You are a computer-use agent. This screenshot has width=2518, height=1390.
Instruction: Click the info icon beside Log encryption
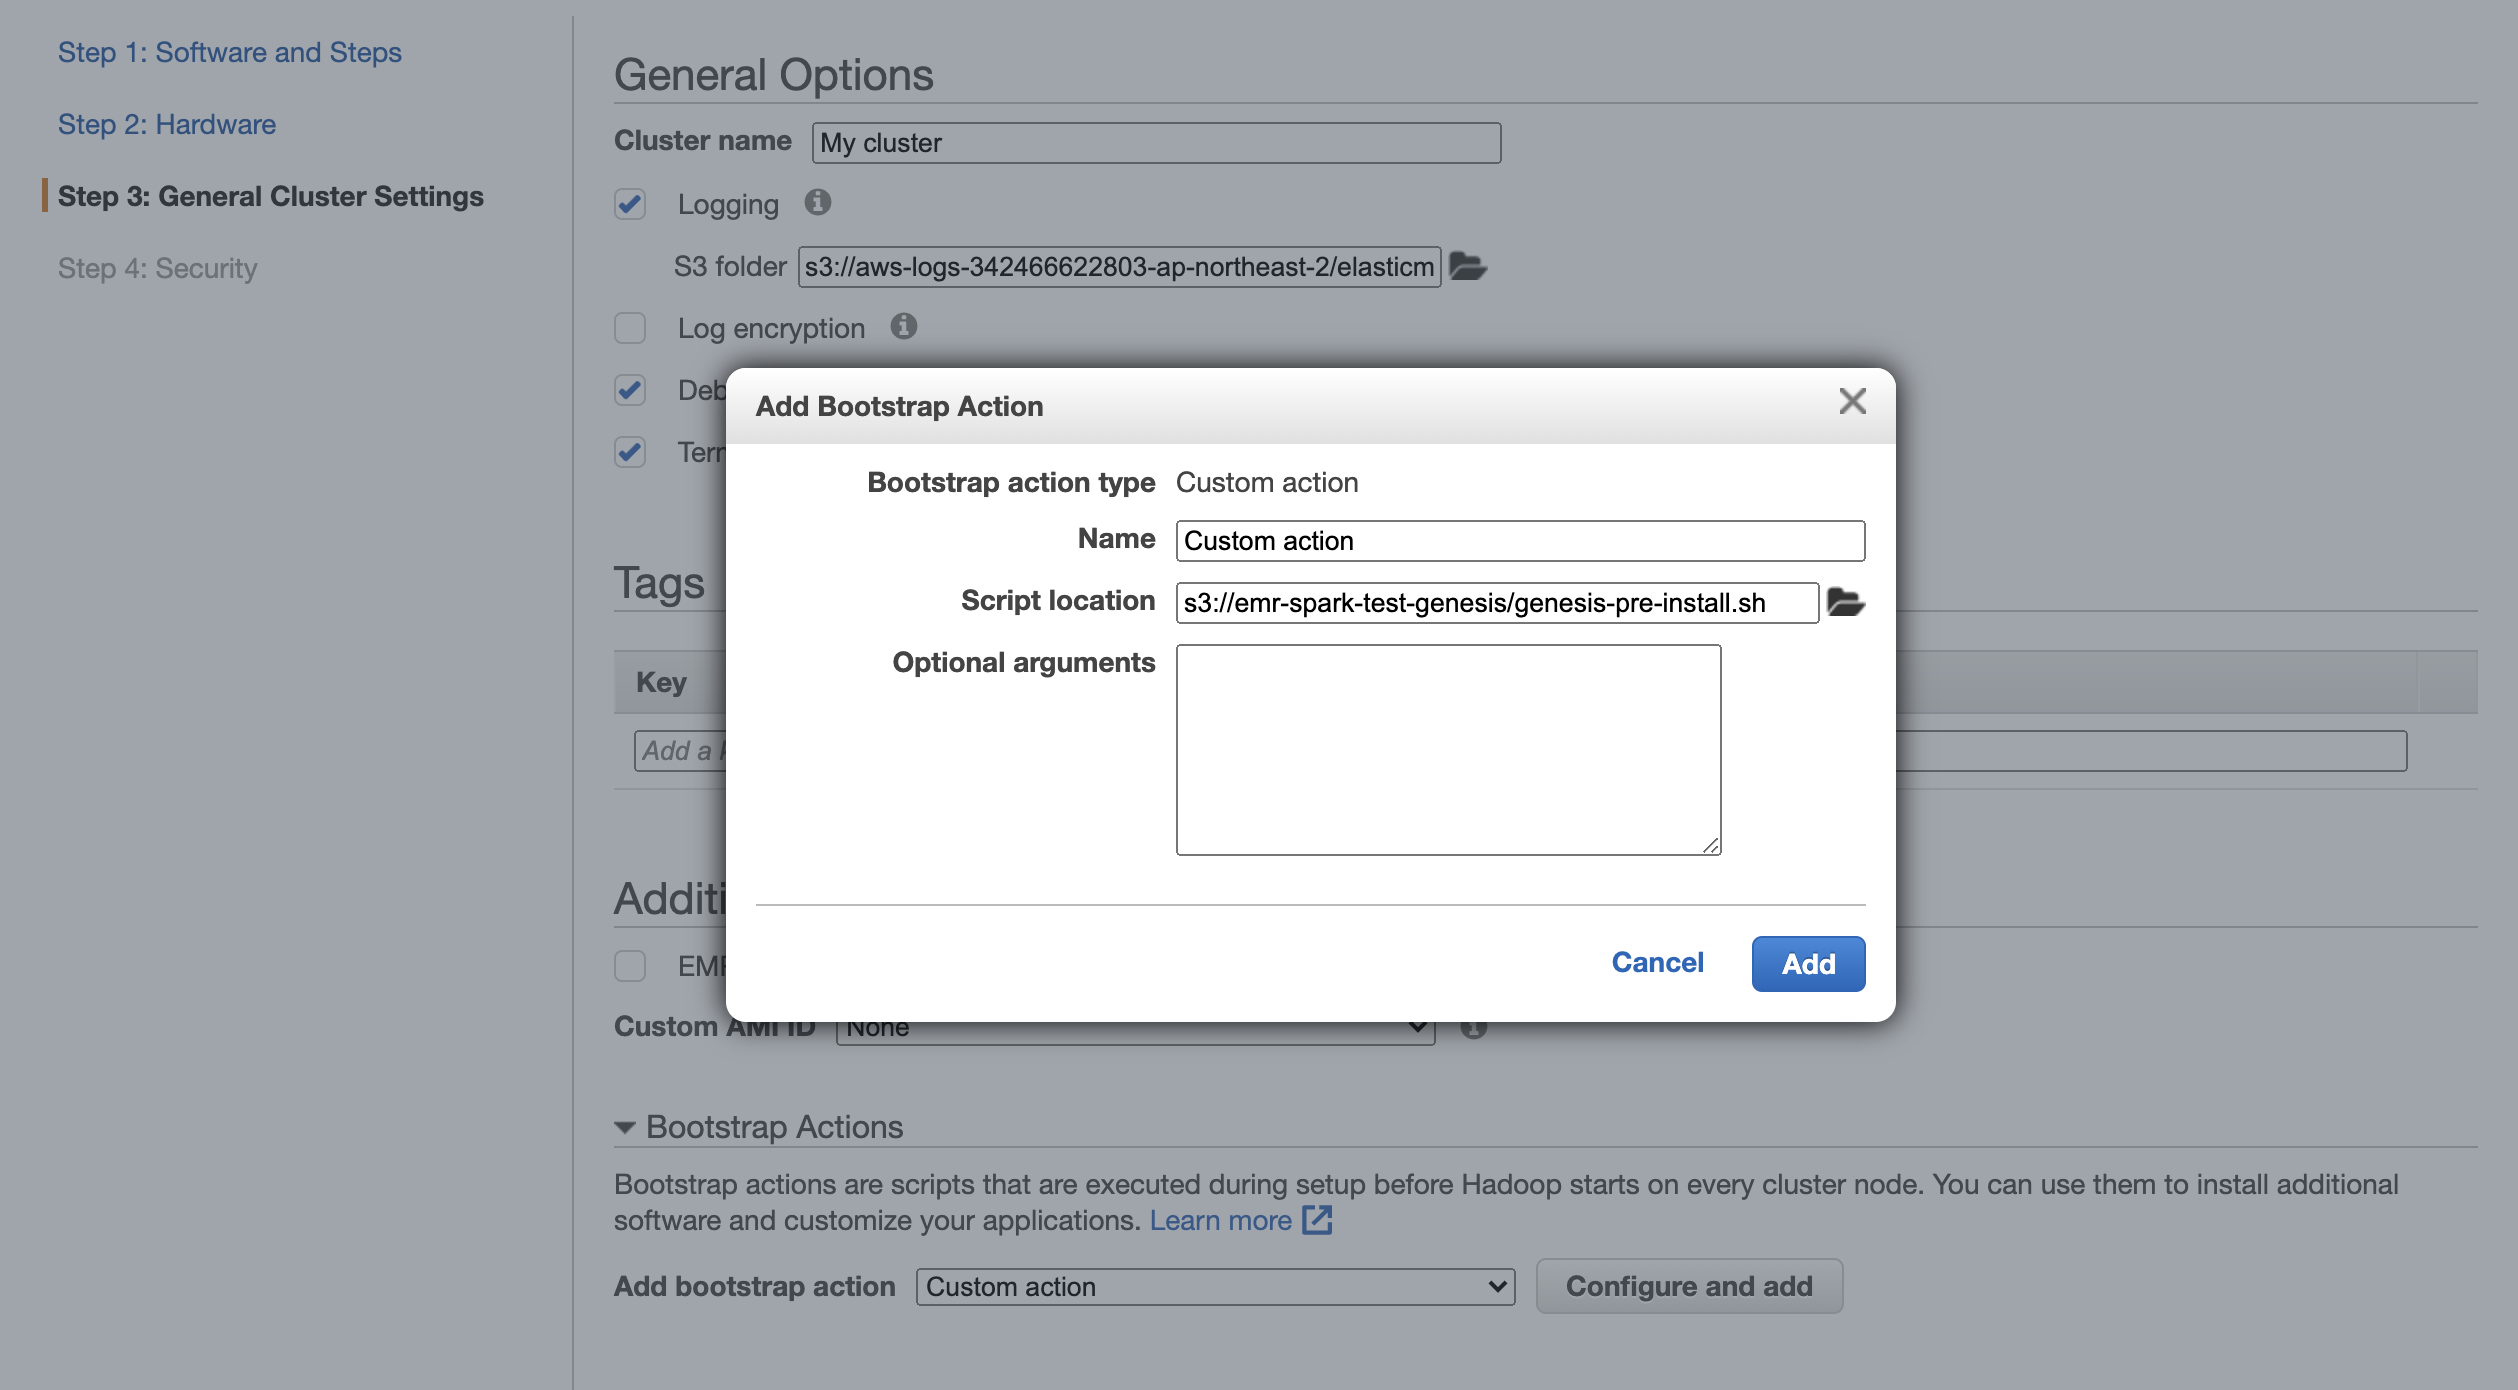coord(903,327)
